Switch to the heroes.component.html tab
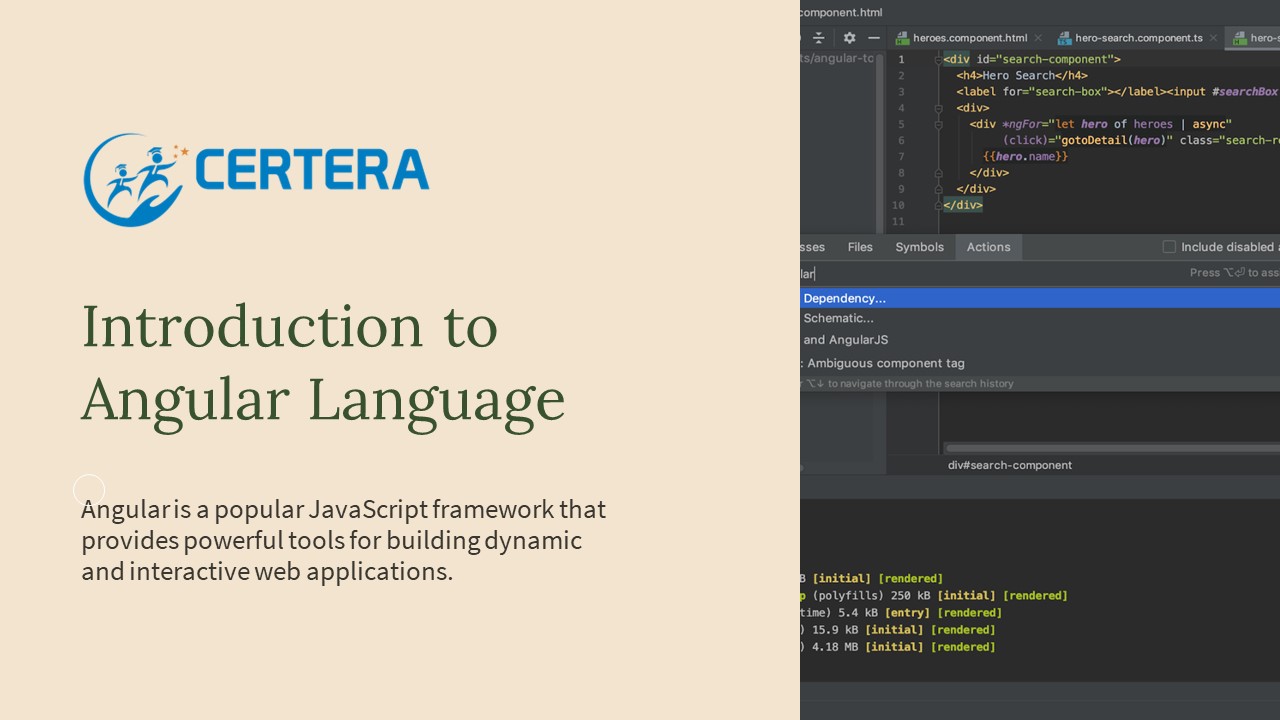The height and width of the screenshot is (720, 1280). click(969, 38)
